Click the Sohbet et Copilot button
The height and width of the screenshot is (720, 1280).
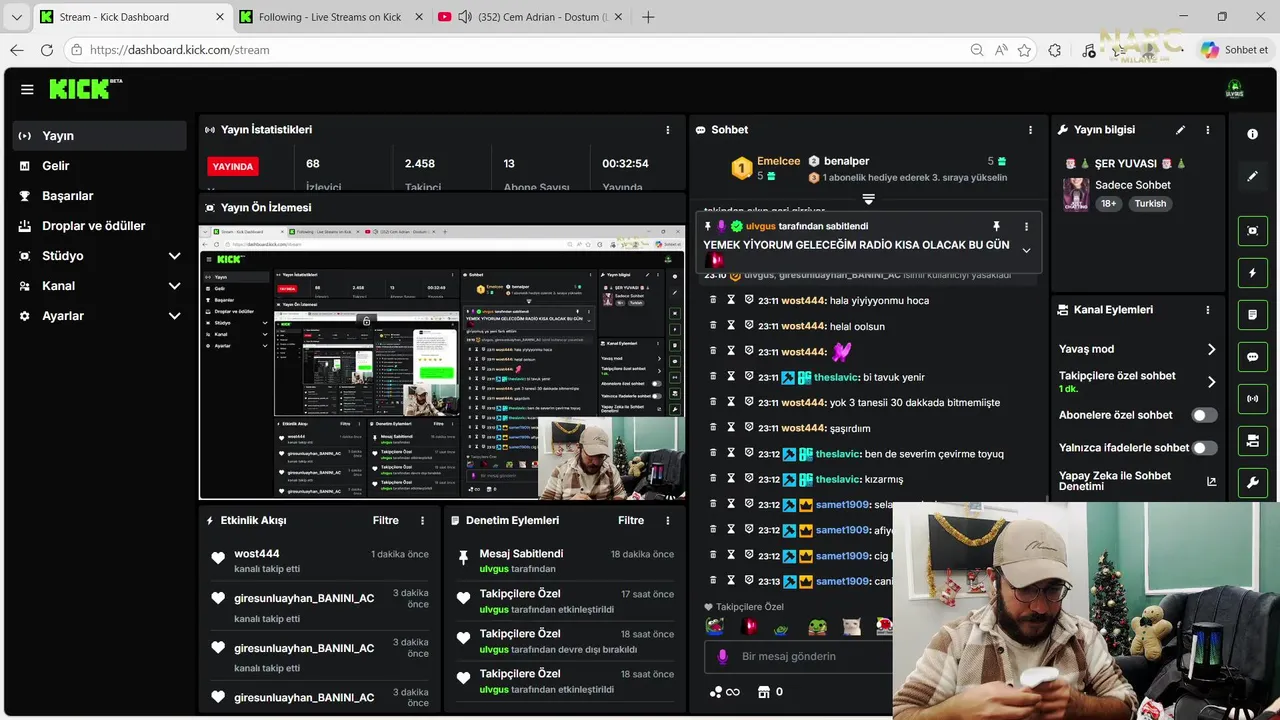pyautogui.click(x=1235, y=50)
